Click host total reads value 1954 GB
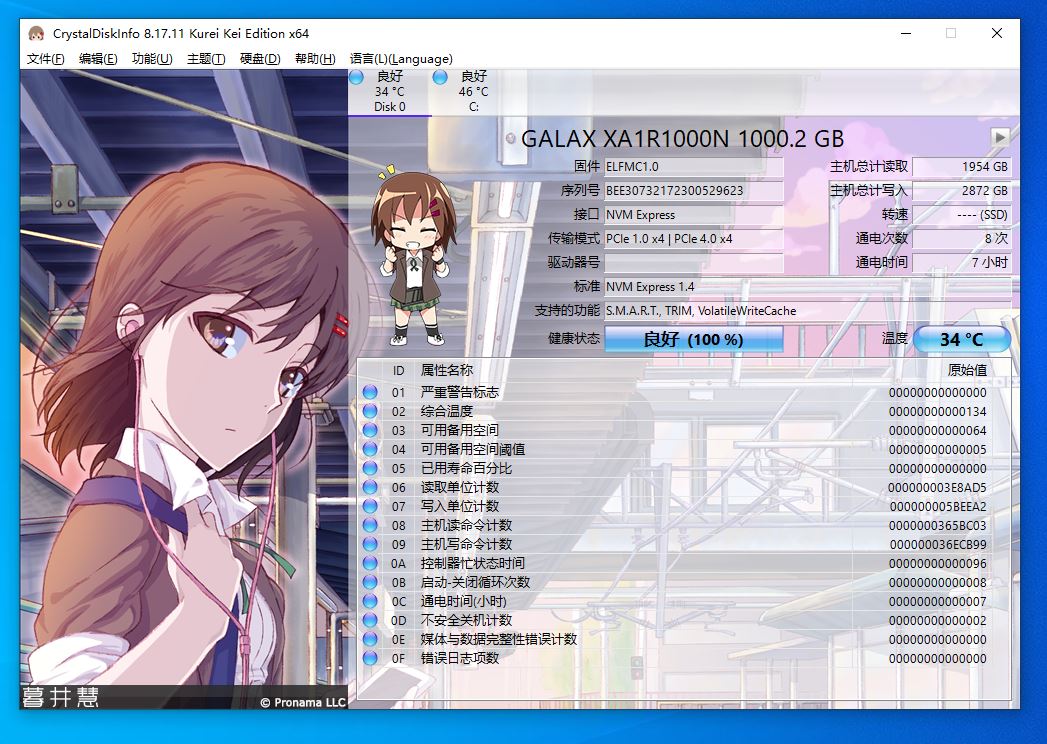The image size is (1047, 744). 962,167
